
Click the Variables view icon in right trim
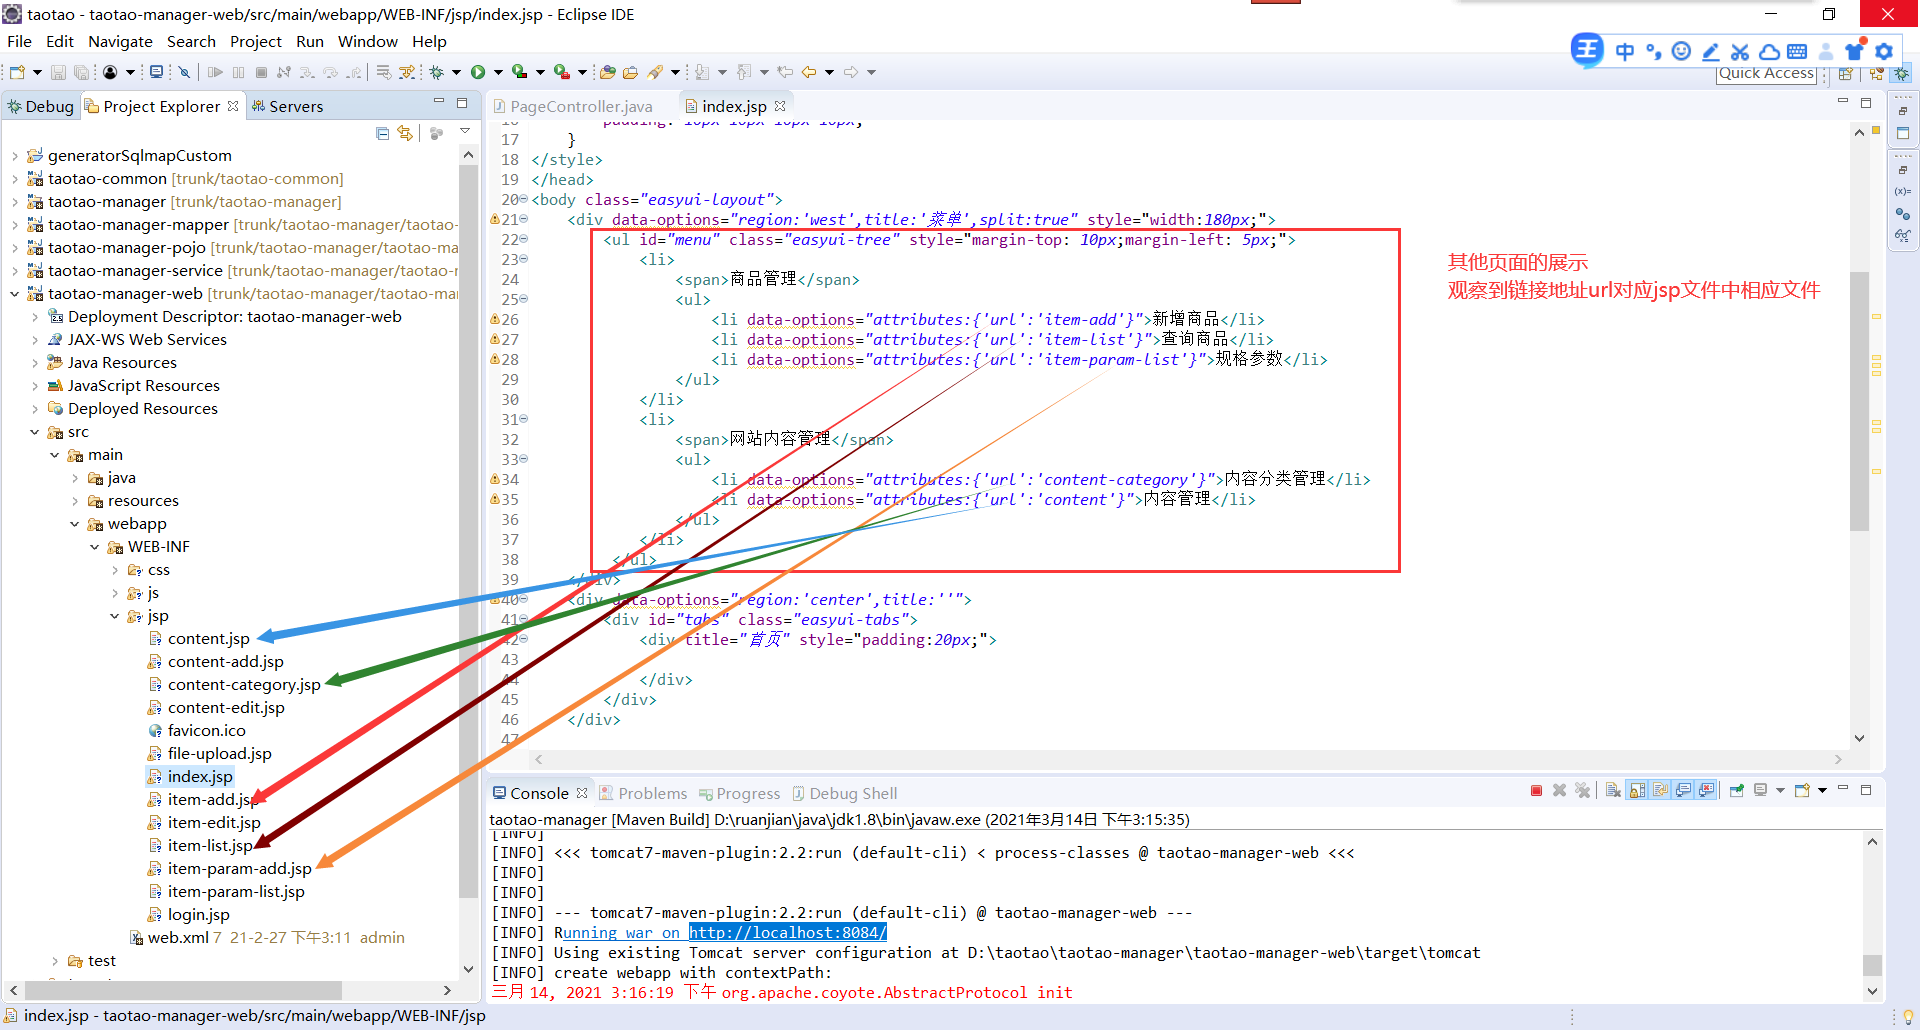(x=1902, y=191)
